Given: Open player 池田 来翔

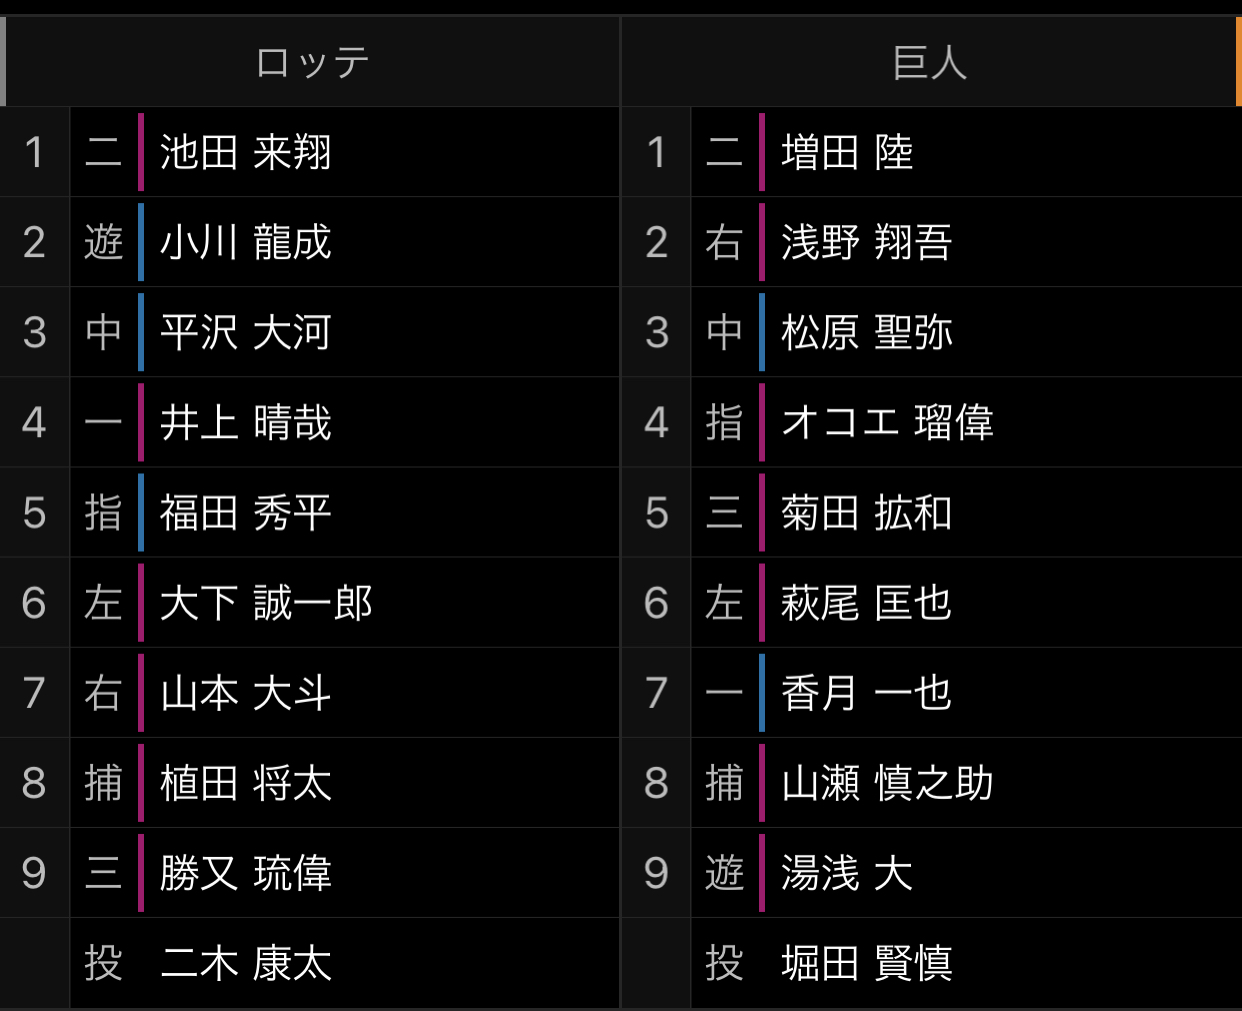Looking at the screenshot, I should [x=245, y=153].
